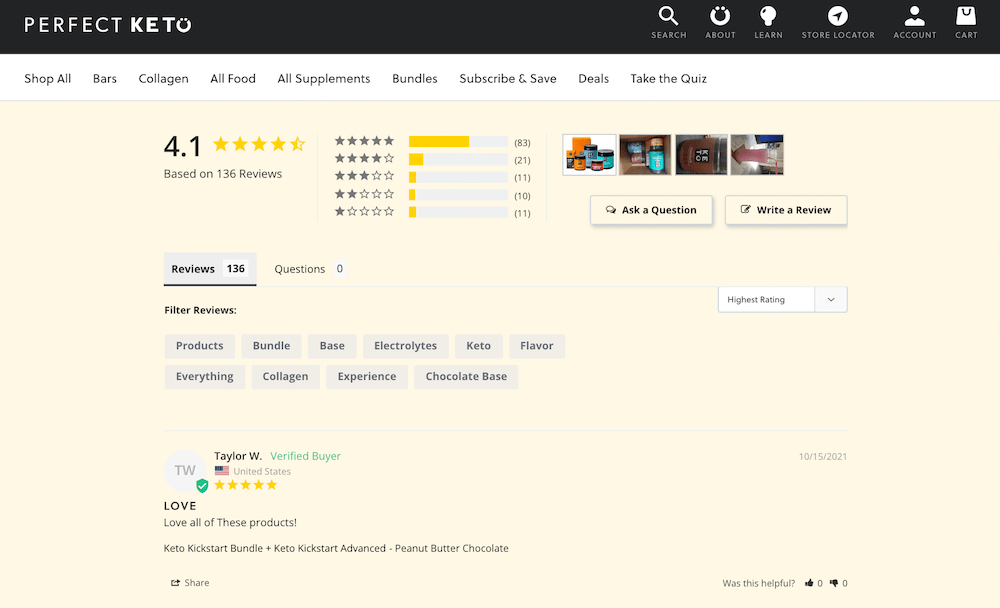The image size is (1000, 608).
Task: Open Shop All menu
Action: 48,78
